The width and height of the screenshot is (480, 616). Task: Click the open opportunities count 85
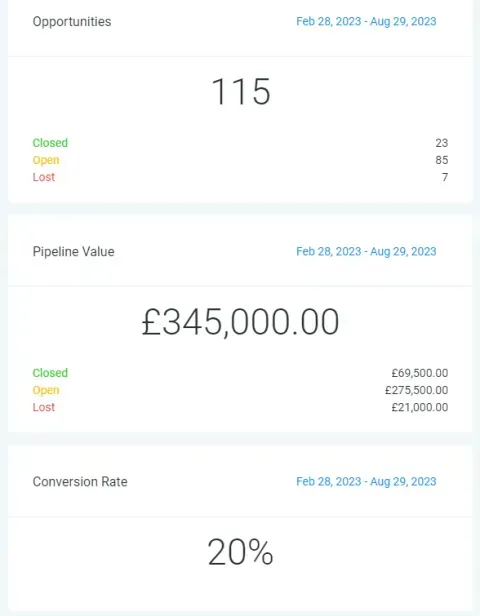(442, 160)
